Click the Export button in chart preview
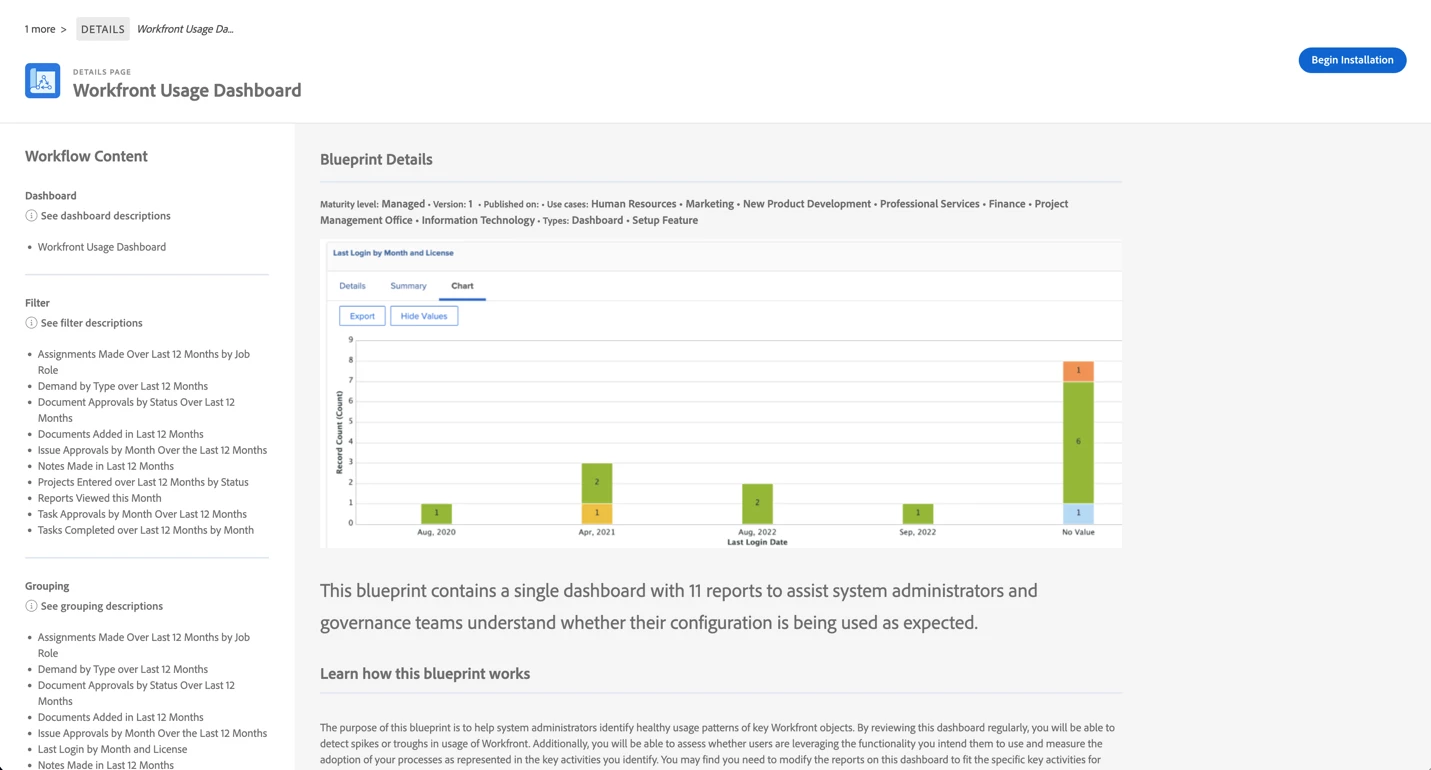Screen dimensions: 1431x770 [362, 316]
